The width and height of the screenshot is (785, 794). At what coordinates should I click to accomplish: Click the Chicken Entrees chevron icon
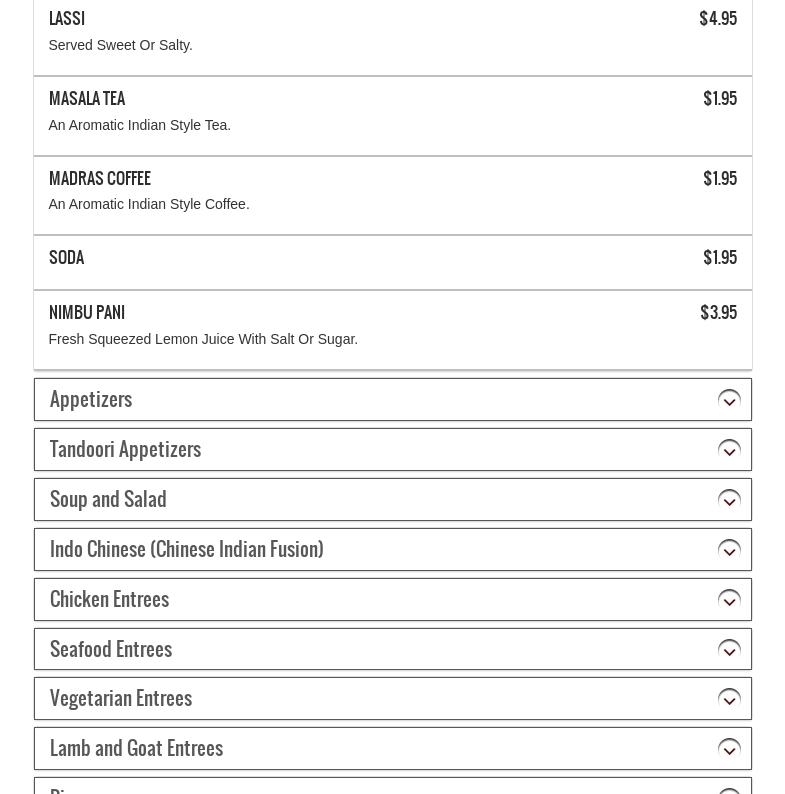tap(729, 600)
